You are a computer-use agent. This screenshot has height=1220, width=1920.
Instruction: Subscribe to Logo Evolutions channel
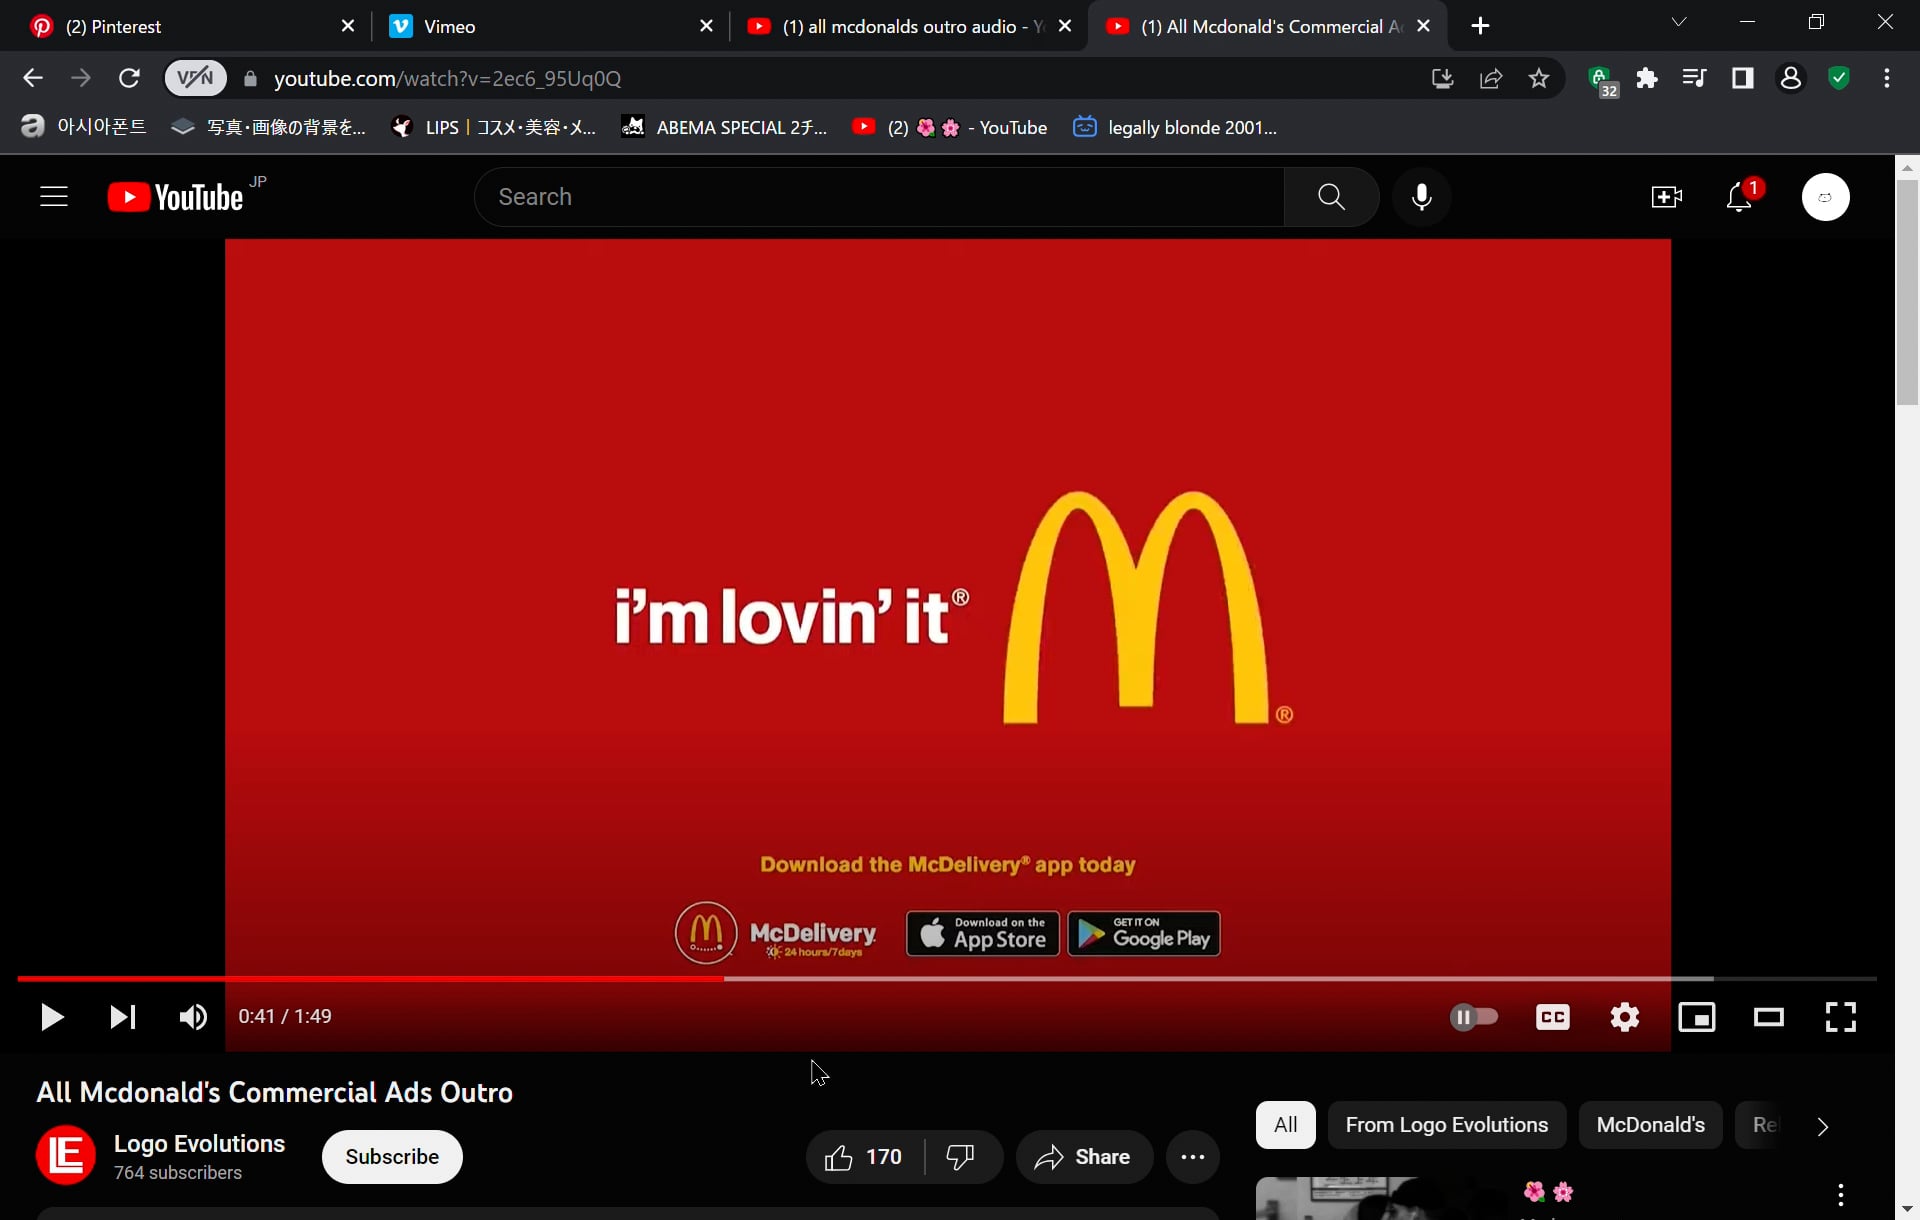coord(391,1157)
